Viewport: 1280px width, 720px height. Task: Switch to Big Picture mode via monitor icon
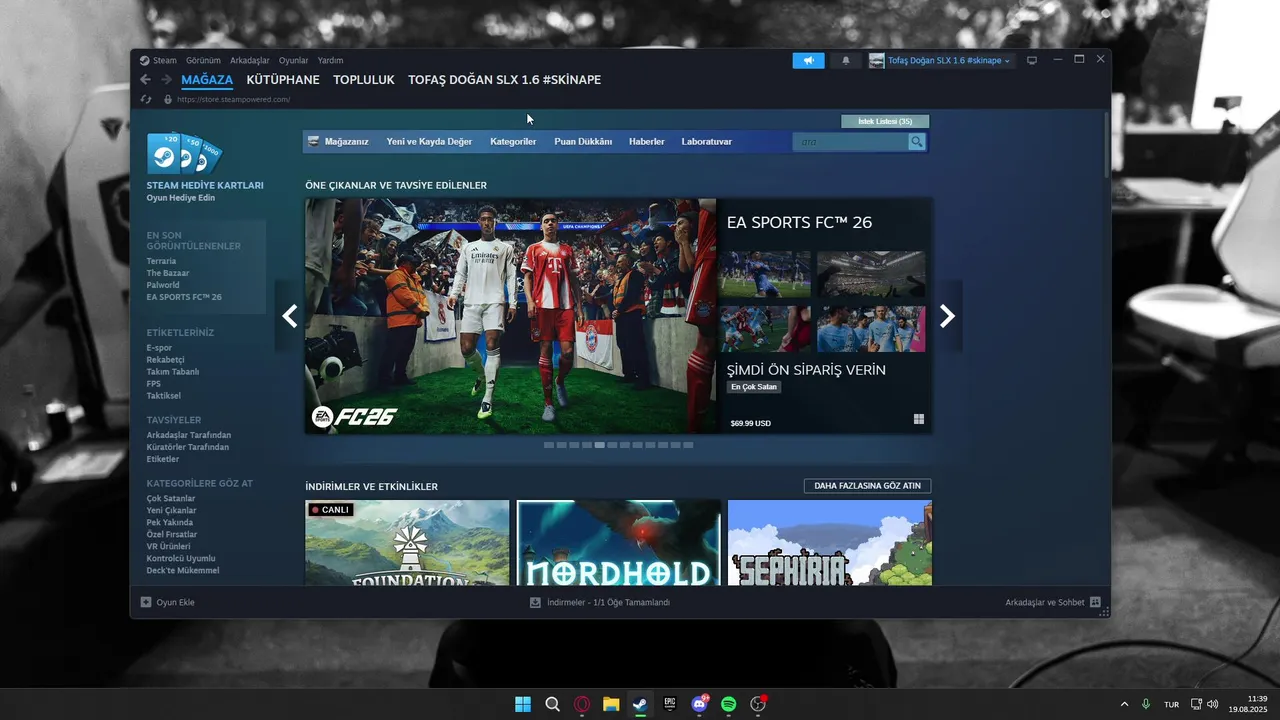pos(1032,61)
